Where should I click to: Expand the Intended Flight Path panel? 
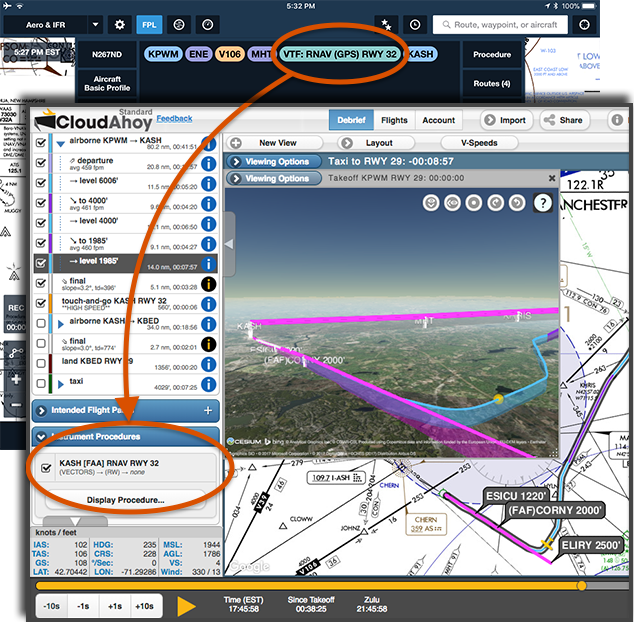tap(41, 410)
